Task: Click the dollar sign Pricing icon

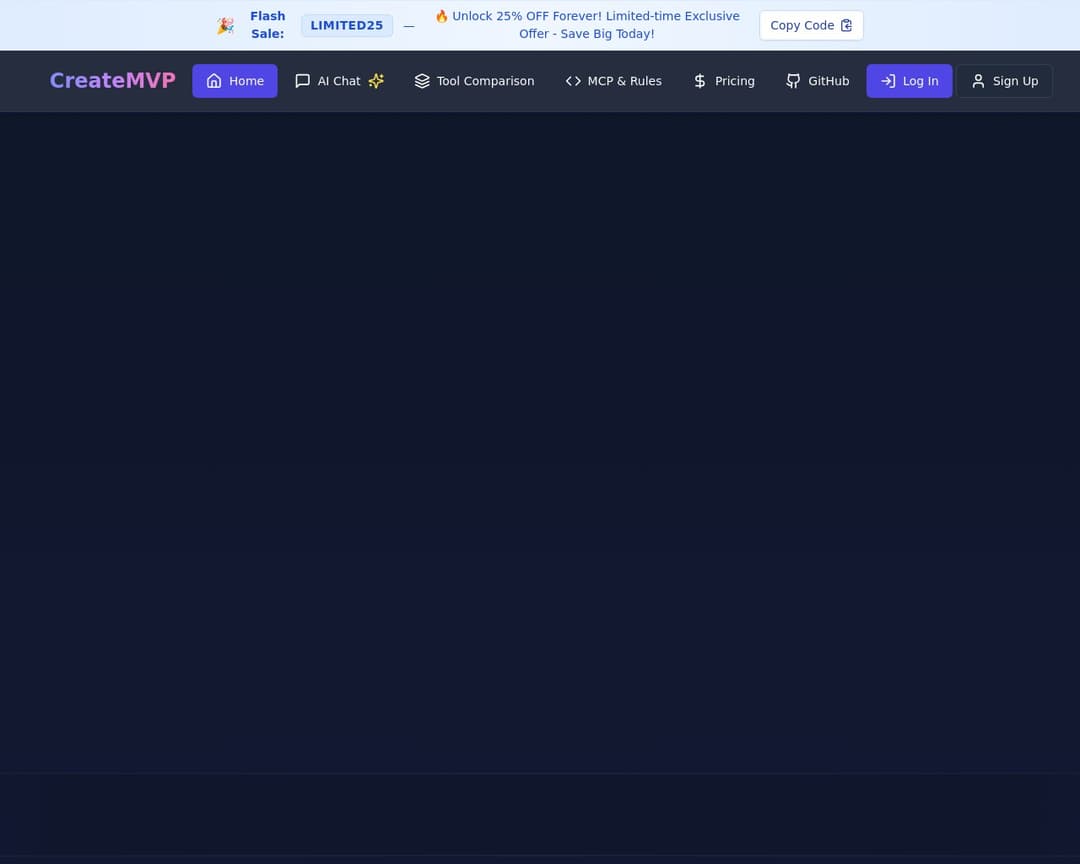Action: (x=700, y=81)
